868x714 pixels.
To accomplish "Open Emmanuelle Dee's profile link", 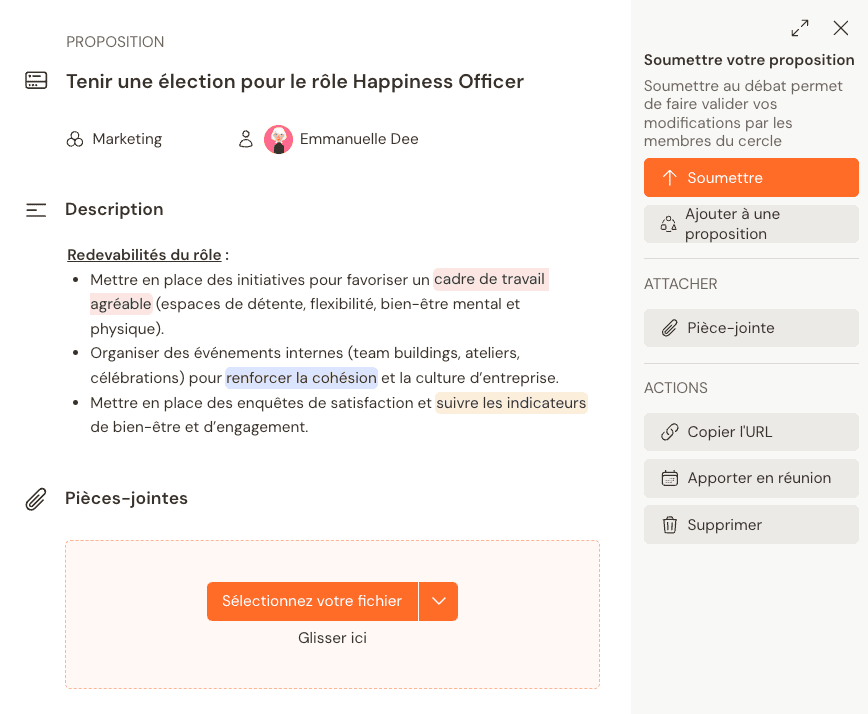I will pos(359,139).
